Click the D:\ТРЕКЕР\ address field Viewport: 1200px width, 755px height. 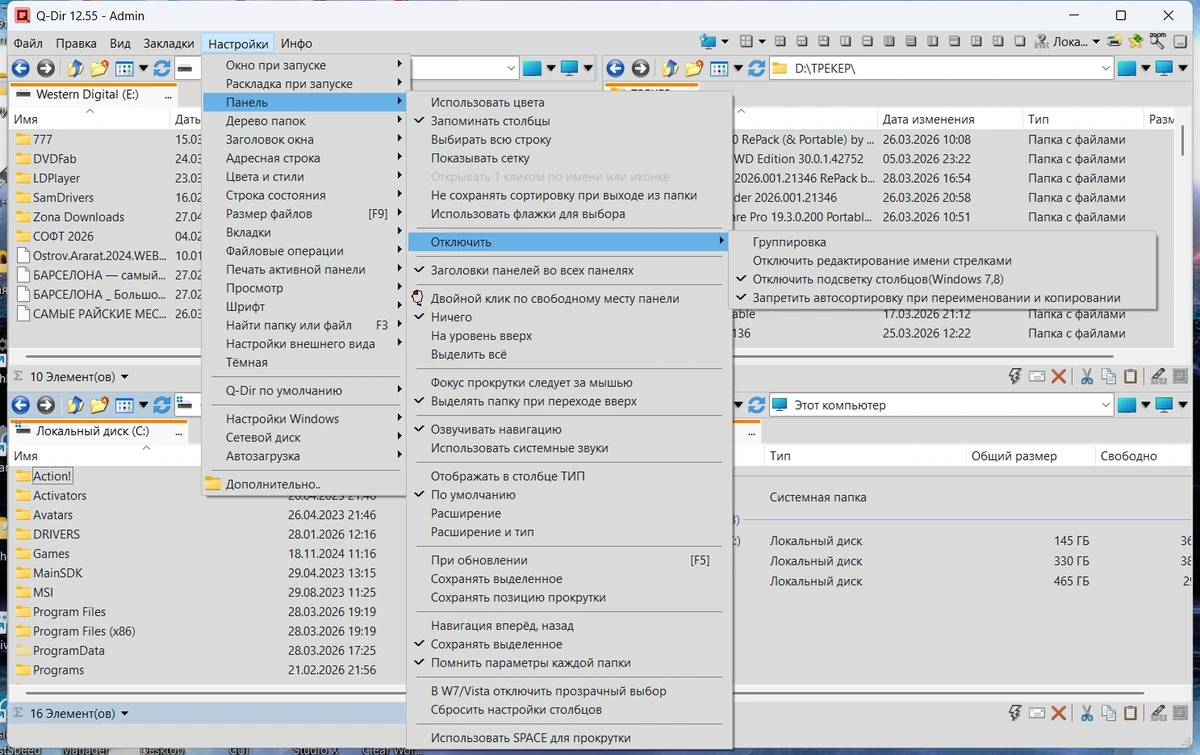tap(942, 68)
